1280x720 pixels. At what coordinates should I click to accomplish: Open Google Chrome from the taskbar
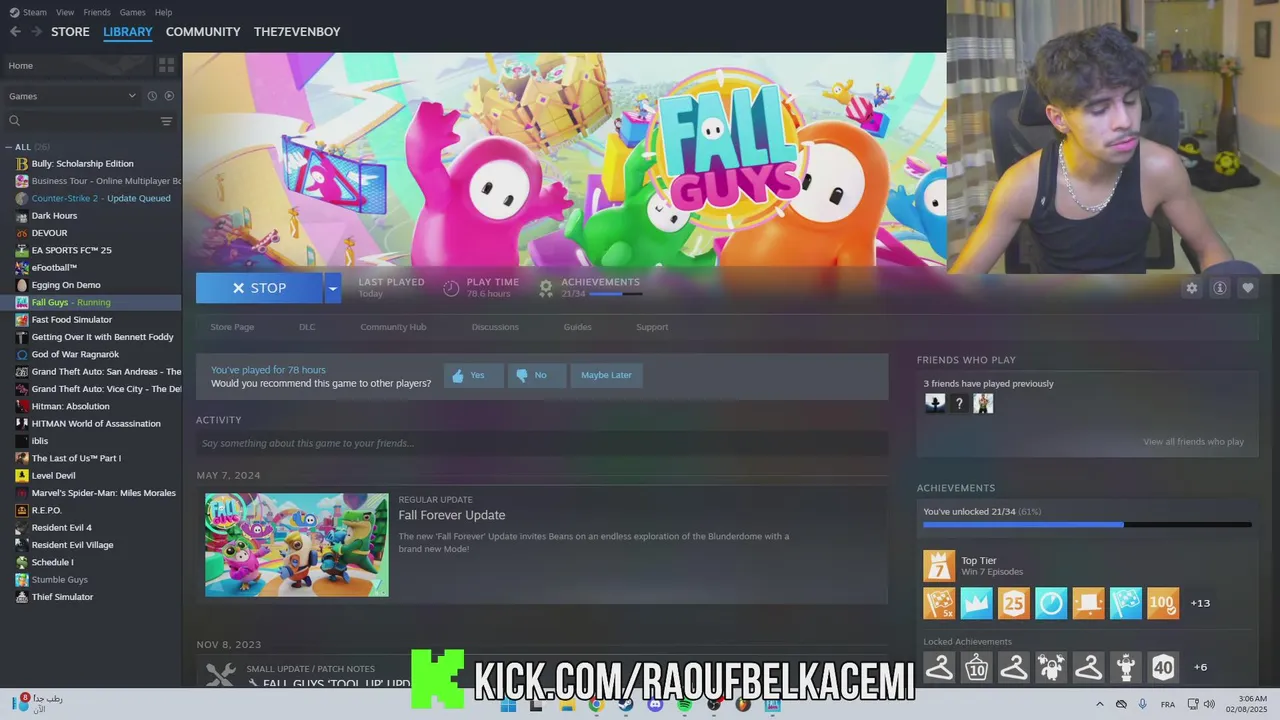tap(596, 705)
